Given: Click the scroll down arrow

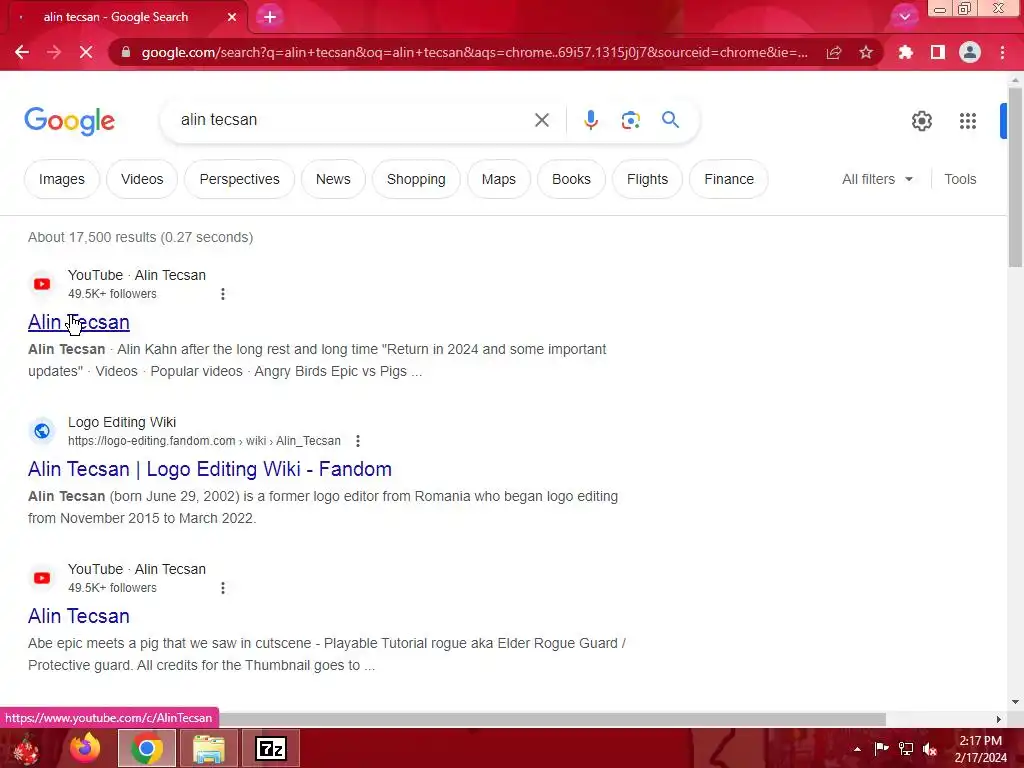Looking at the screenshot, I should point(1015,702).
